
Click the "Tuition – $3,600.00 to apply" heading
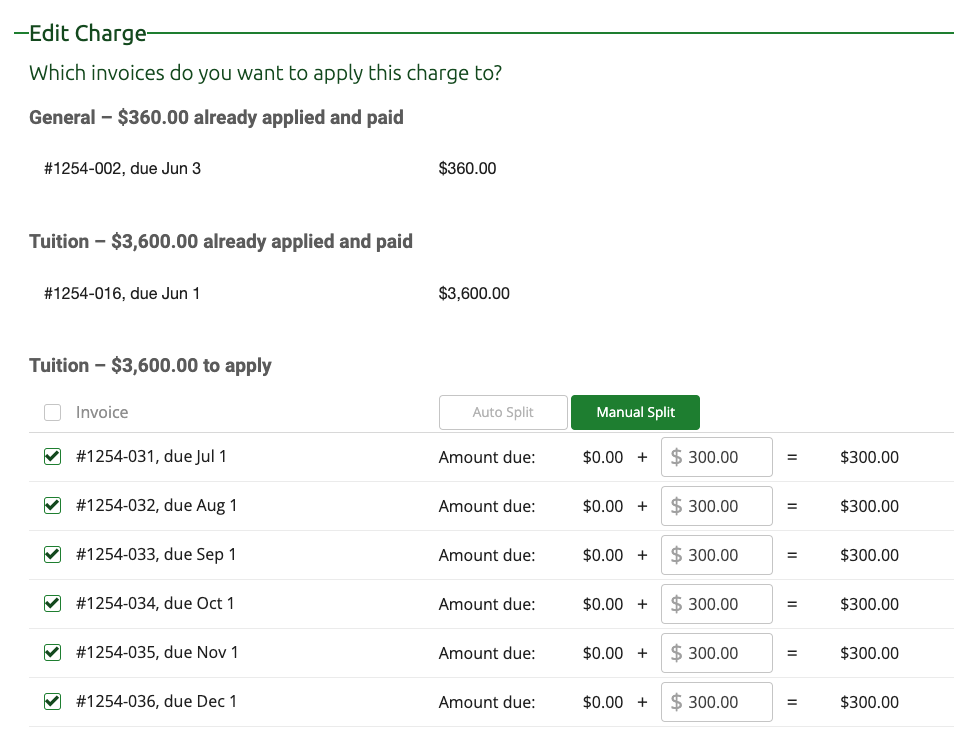pos(150,366)
